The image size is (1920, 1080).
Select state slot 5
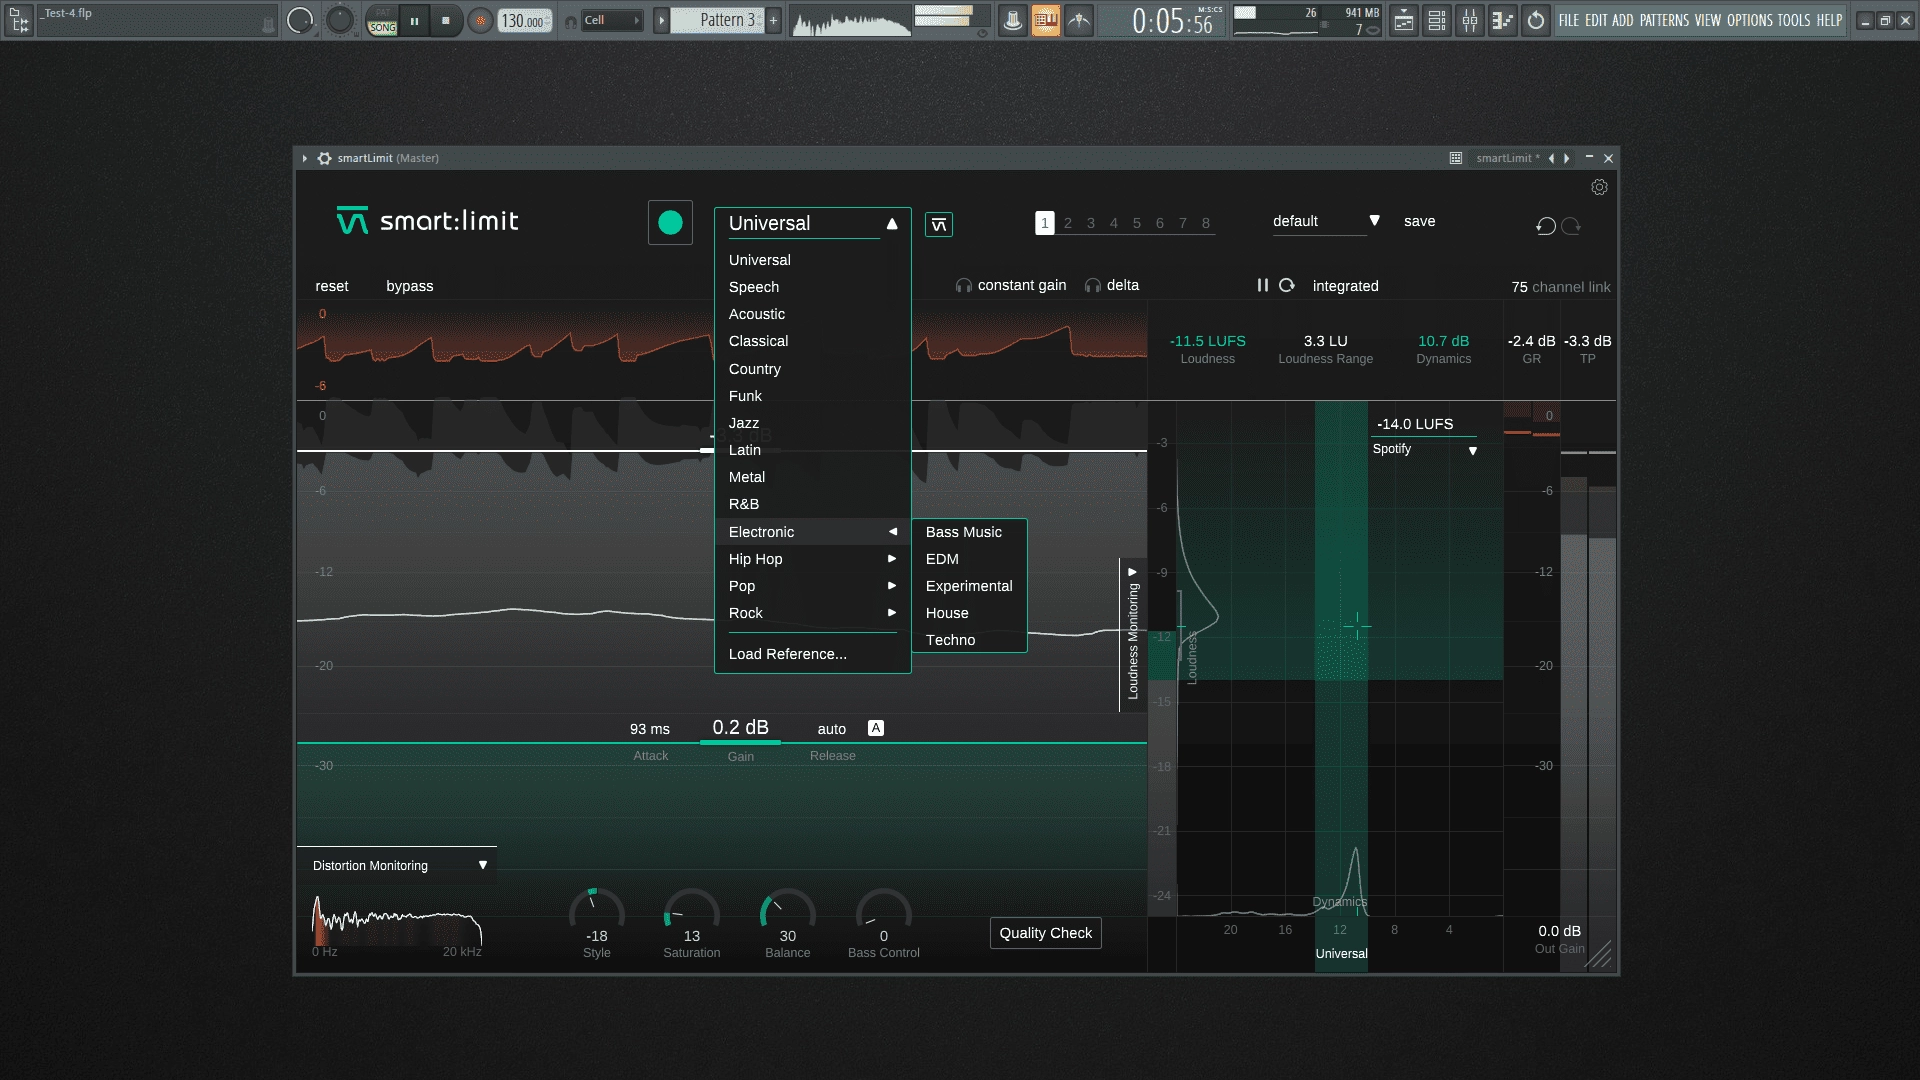pos(1137,223)
